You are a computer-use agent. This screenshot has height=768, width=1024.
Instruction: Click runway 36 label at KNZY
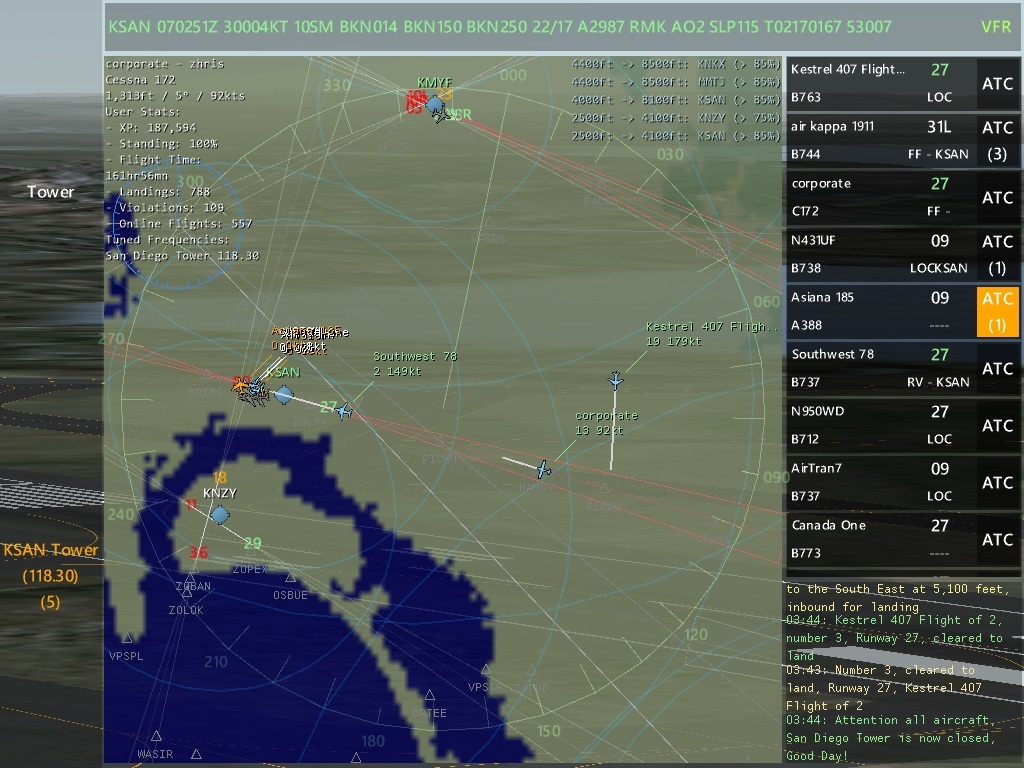click(199, 552)
